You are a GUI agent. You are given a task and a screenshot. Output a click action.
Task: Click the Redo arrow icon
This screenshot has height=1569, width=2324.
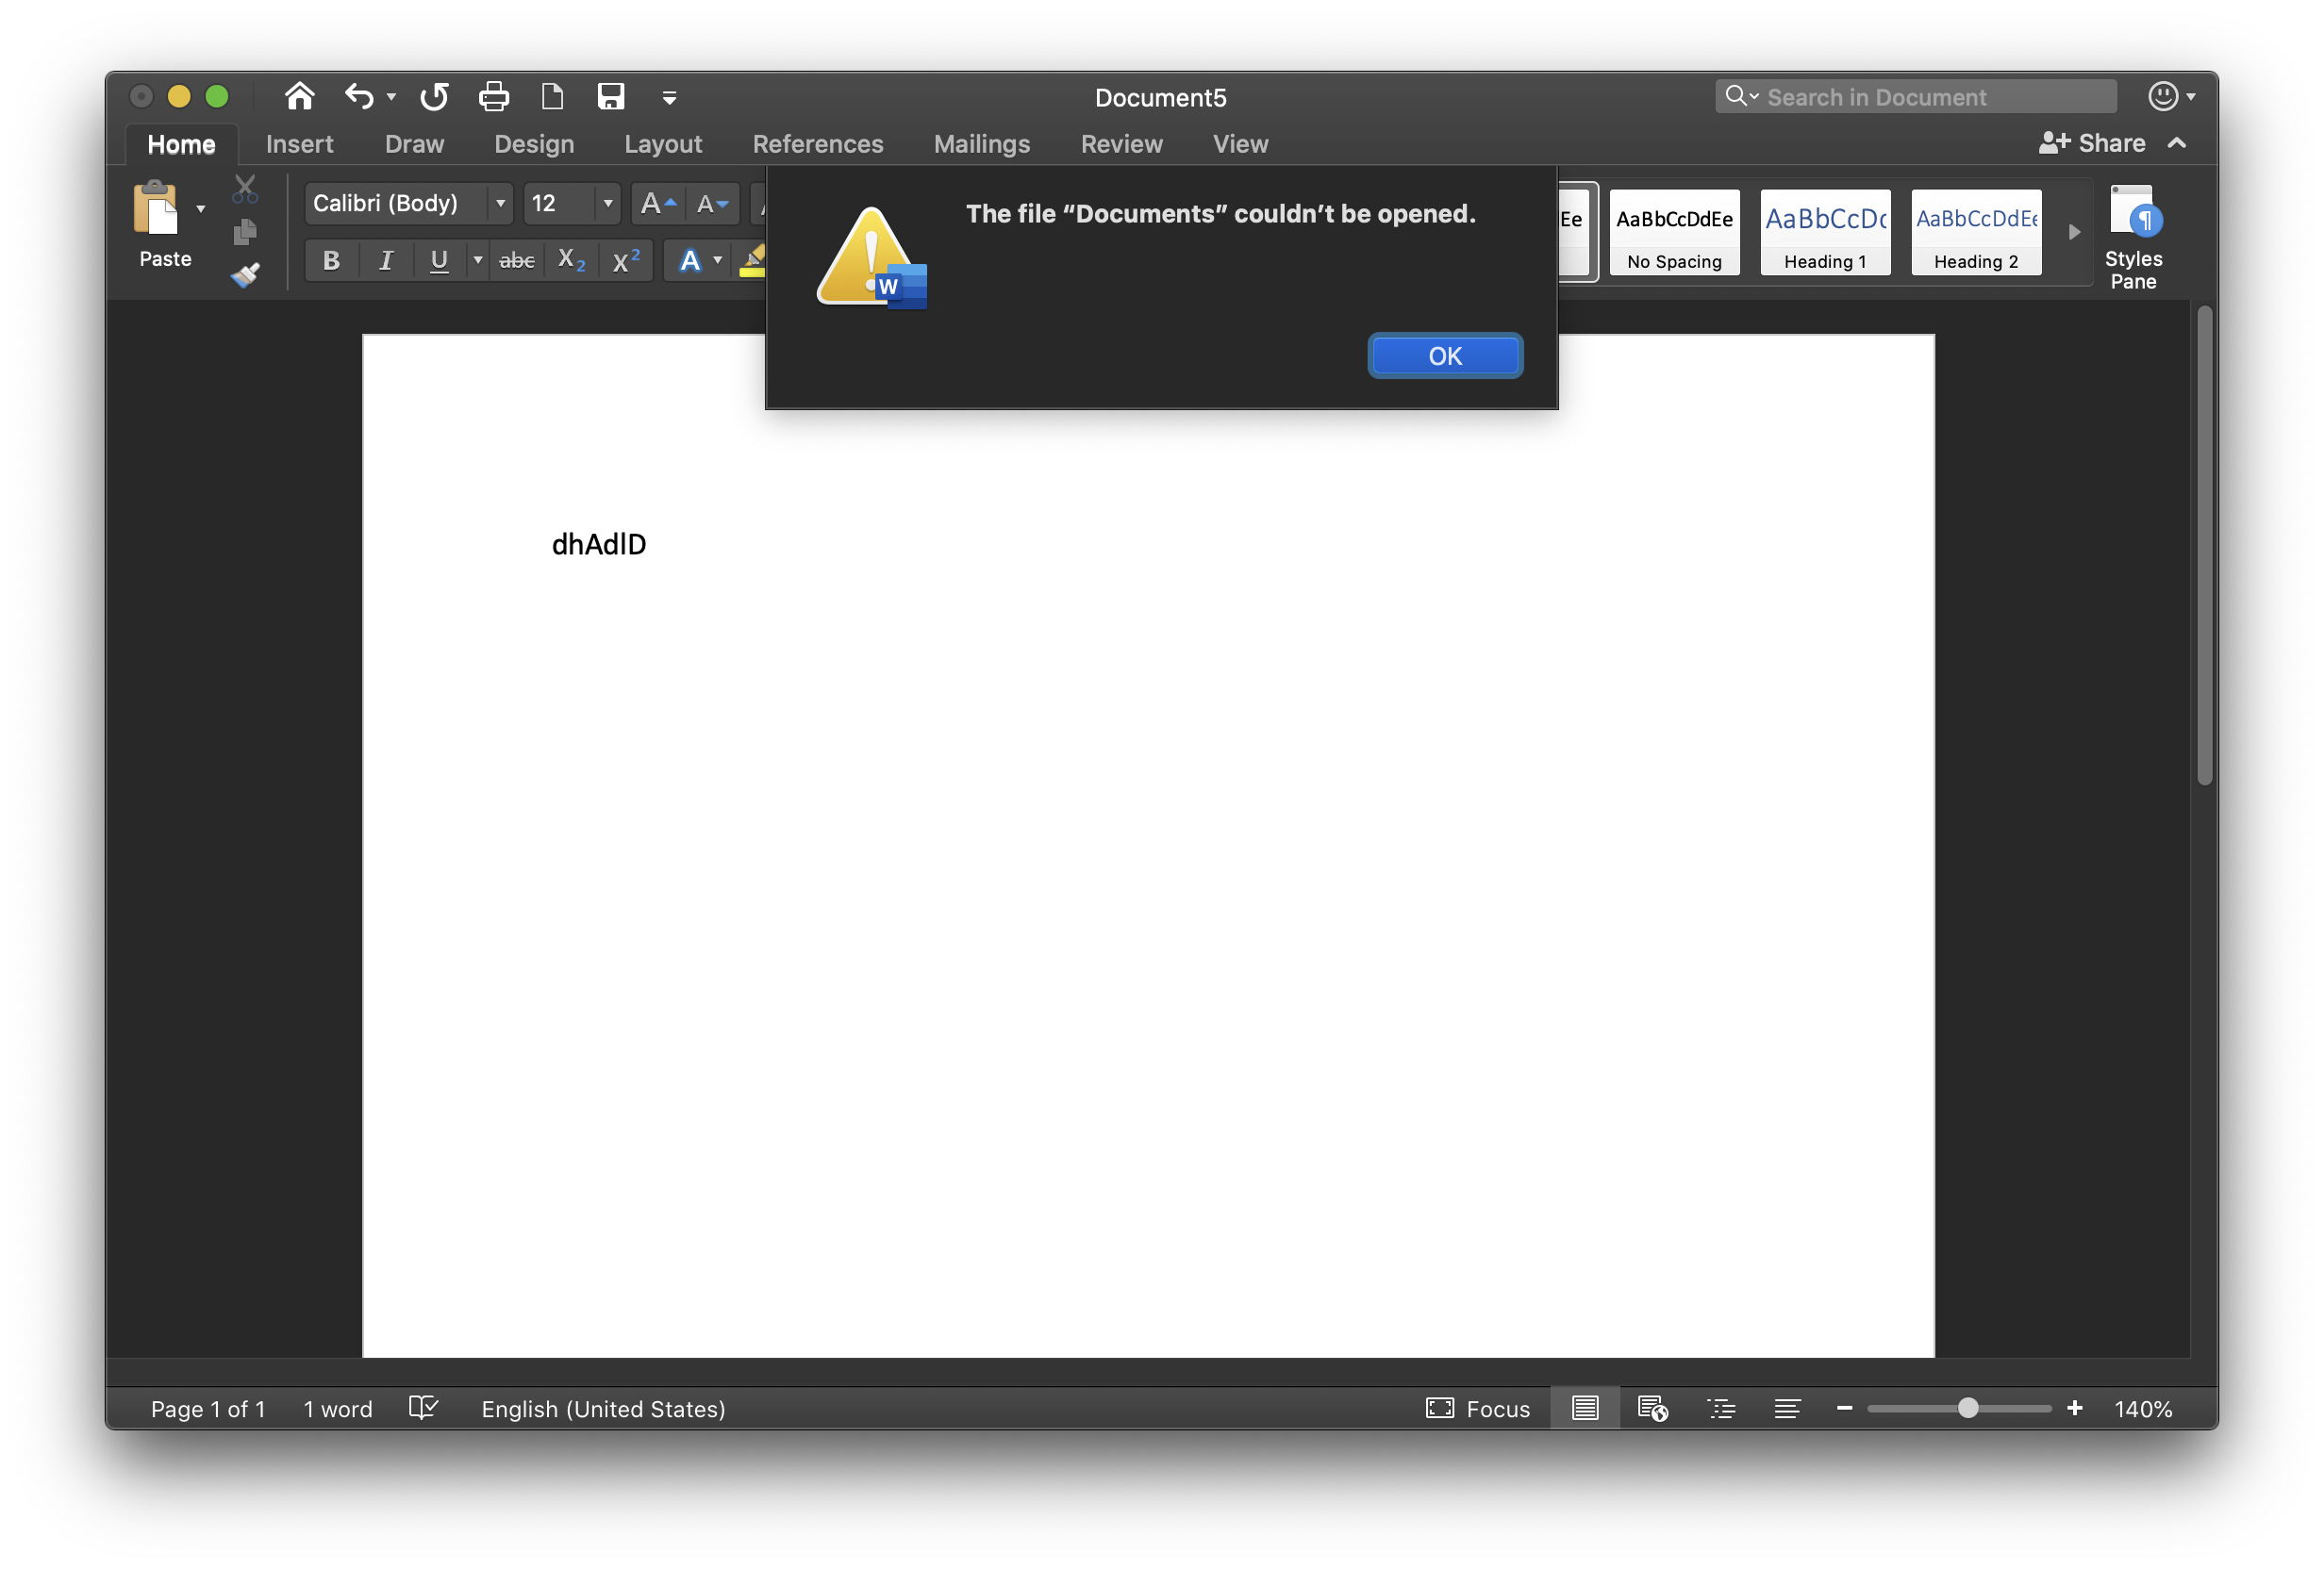434,97
